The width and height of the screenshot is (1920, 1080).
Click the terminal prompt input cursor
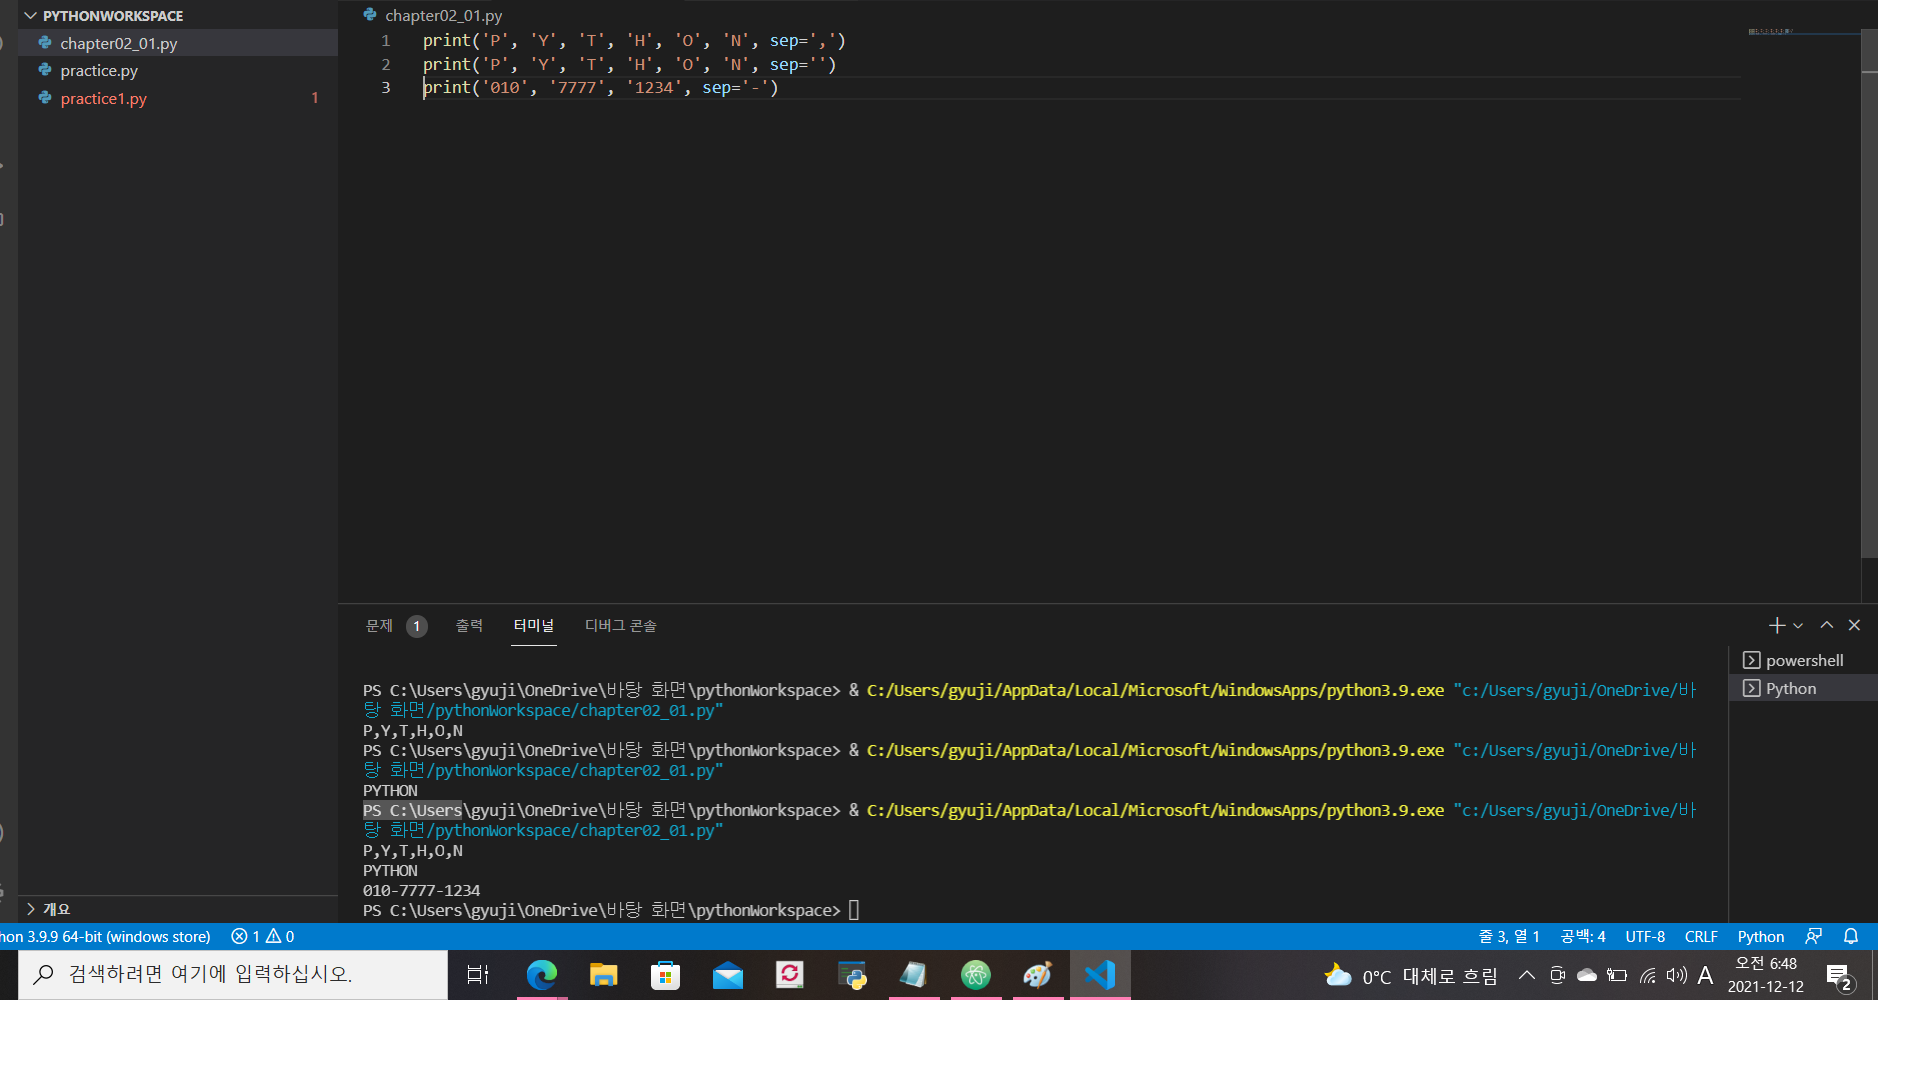point(854,910)
